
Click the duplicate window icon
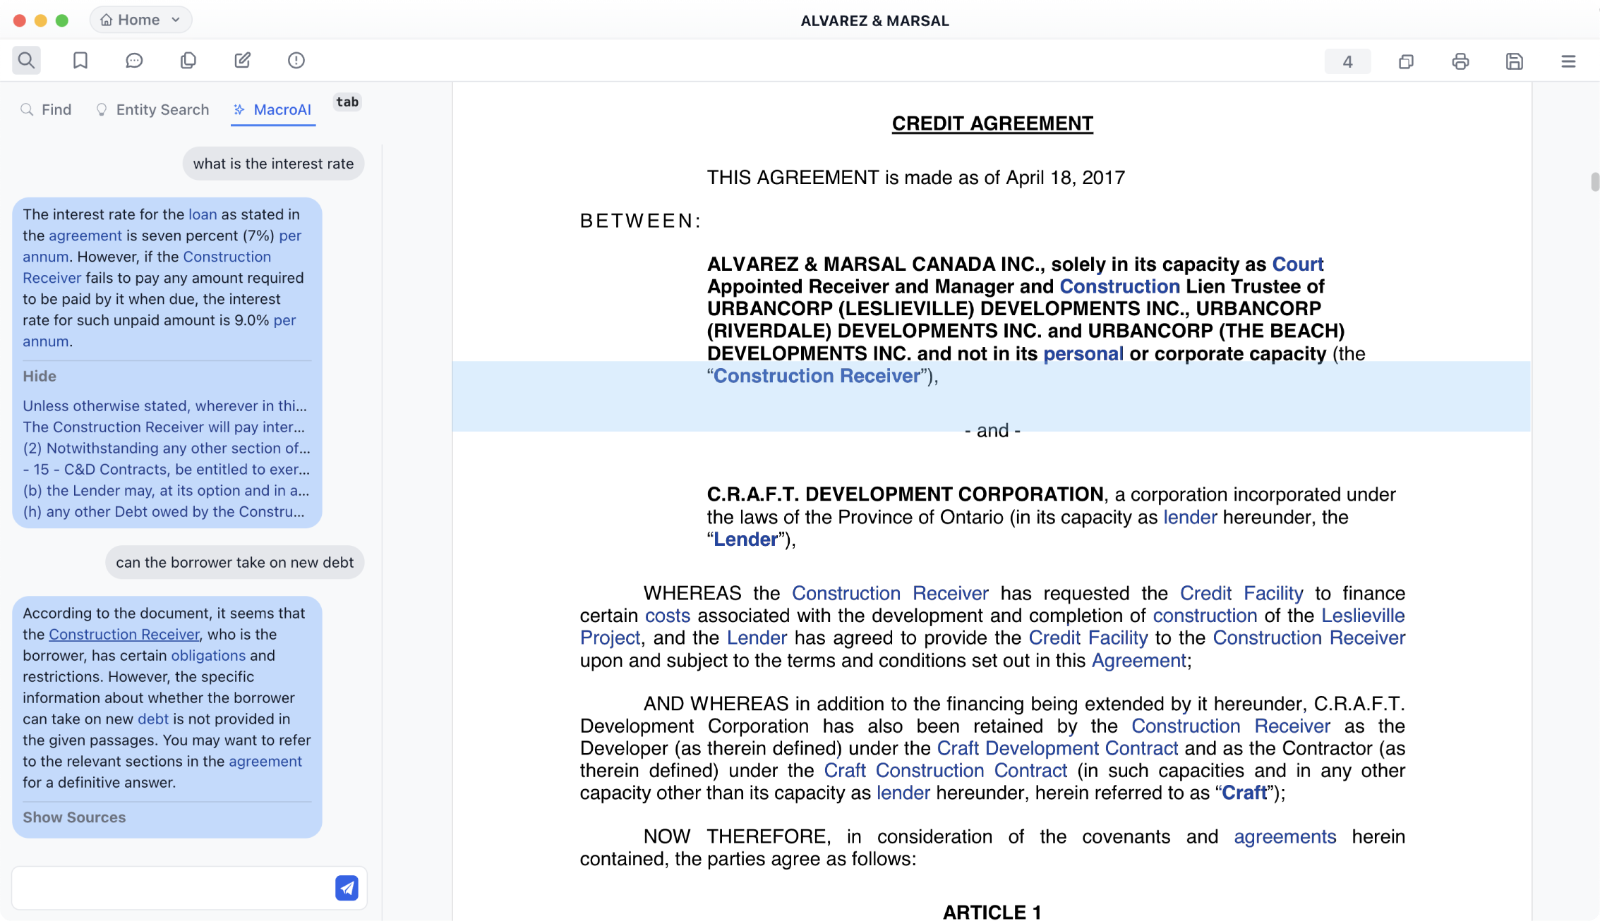coord(1406,62)
